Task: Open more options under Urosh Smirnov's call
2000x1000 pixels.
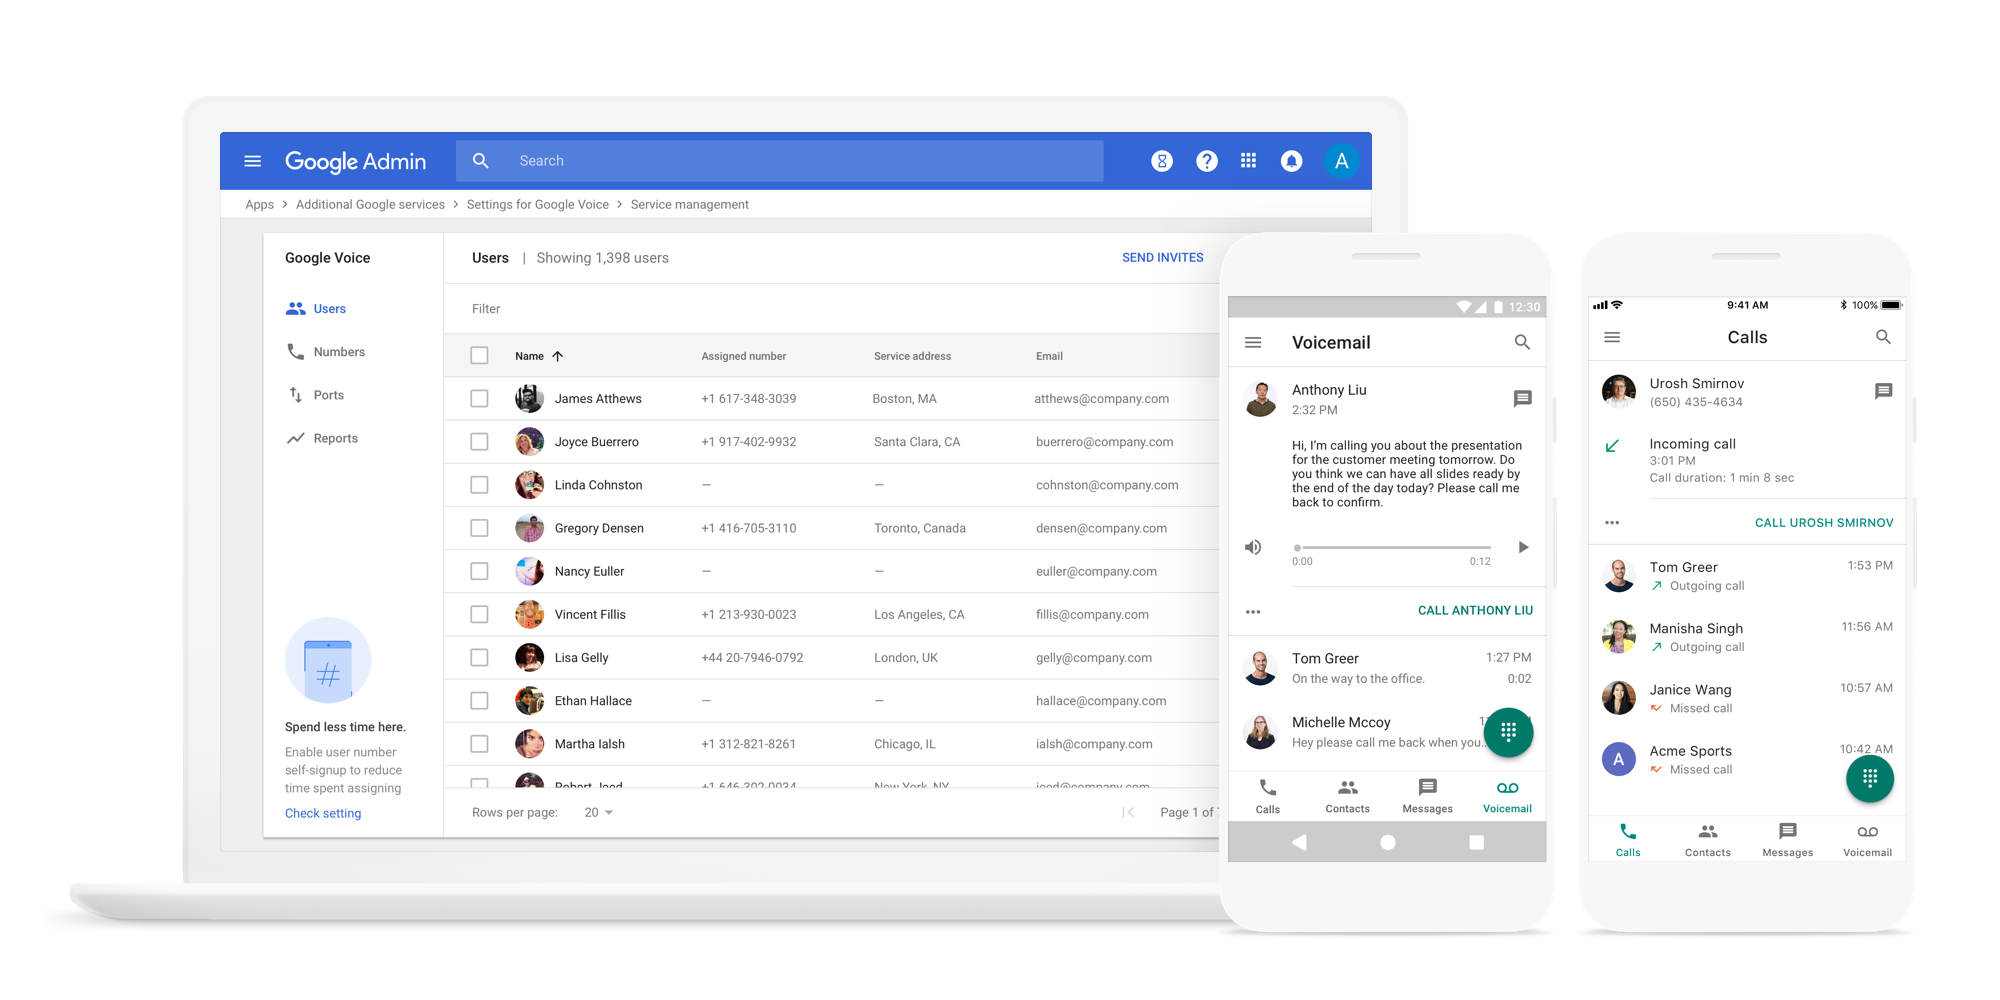Action: (1612, 523)
